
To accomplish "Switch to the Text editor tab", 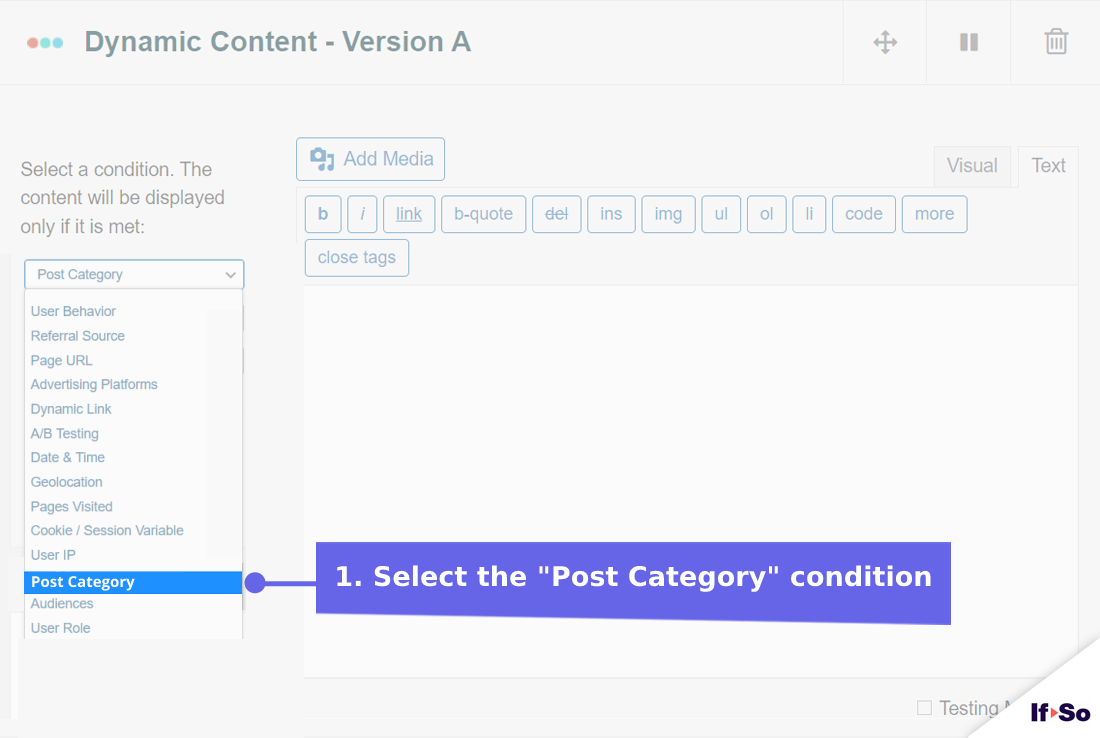I will click(1047, 165).
